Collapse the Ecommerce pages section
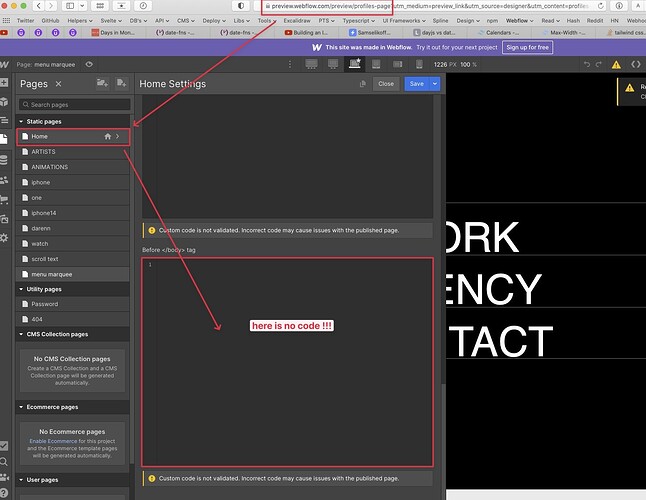 coord(21,407)
